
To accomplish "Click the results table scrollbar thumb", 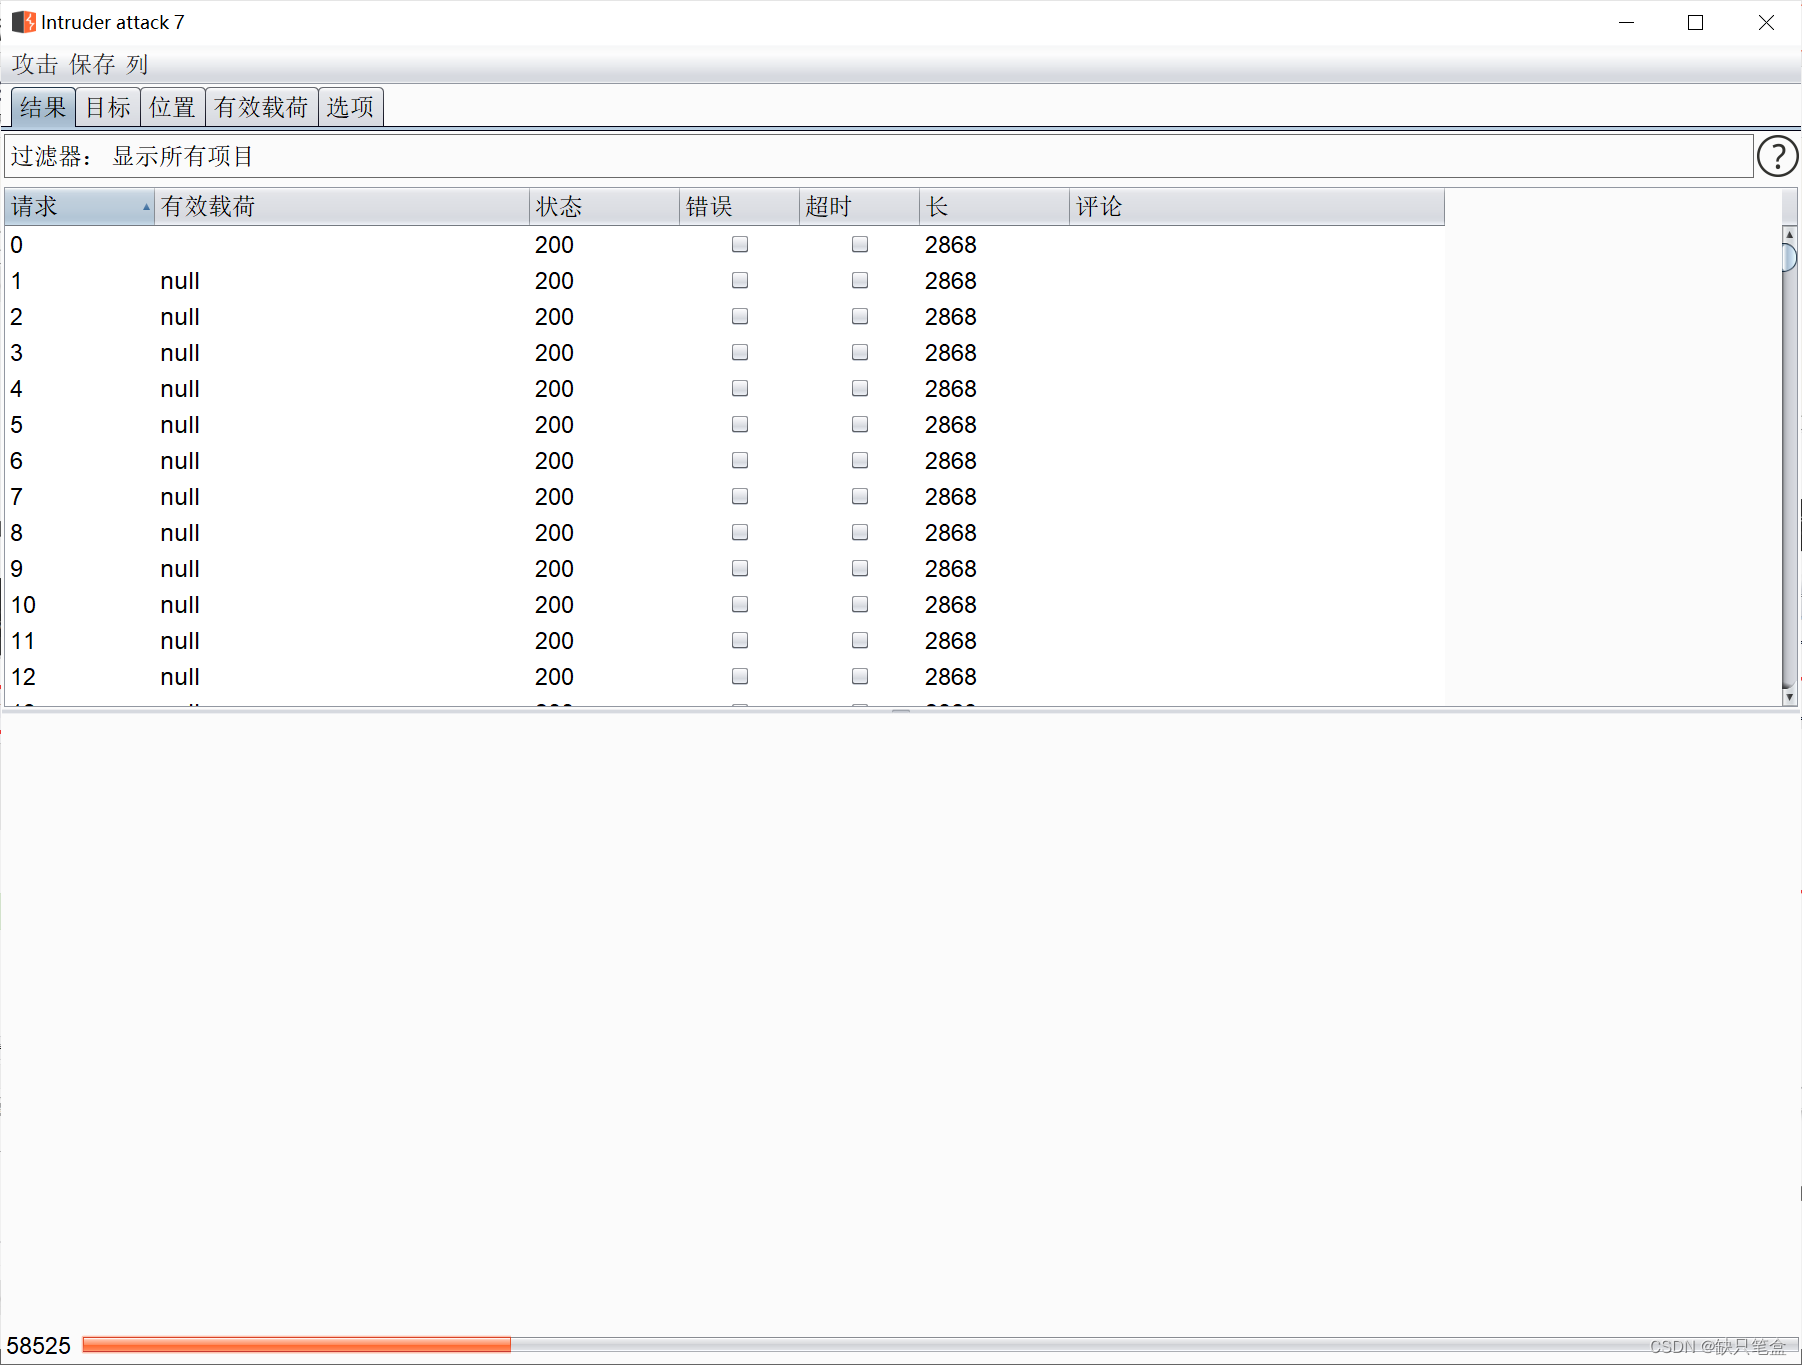I will click(x=1790, y=257).
